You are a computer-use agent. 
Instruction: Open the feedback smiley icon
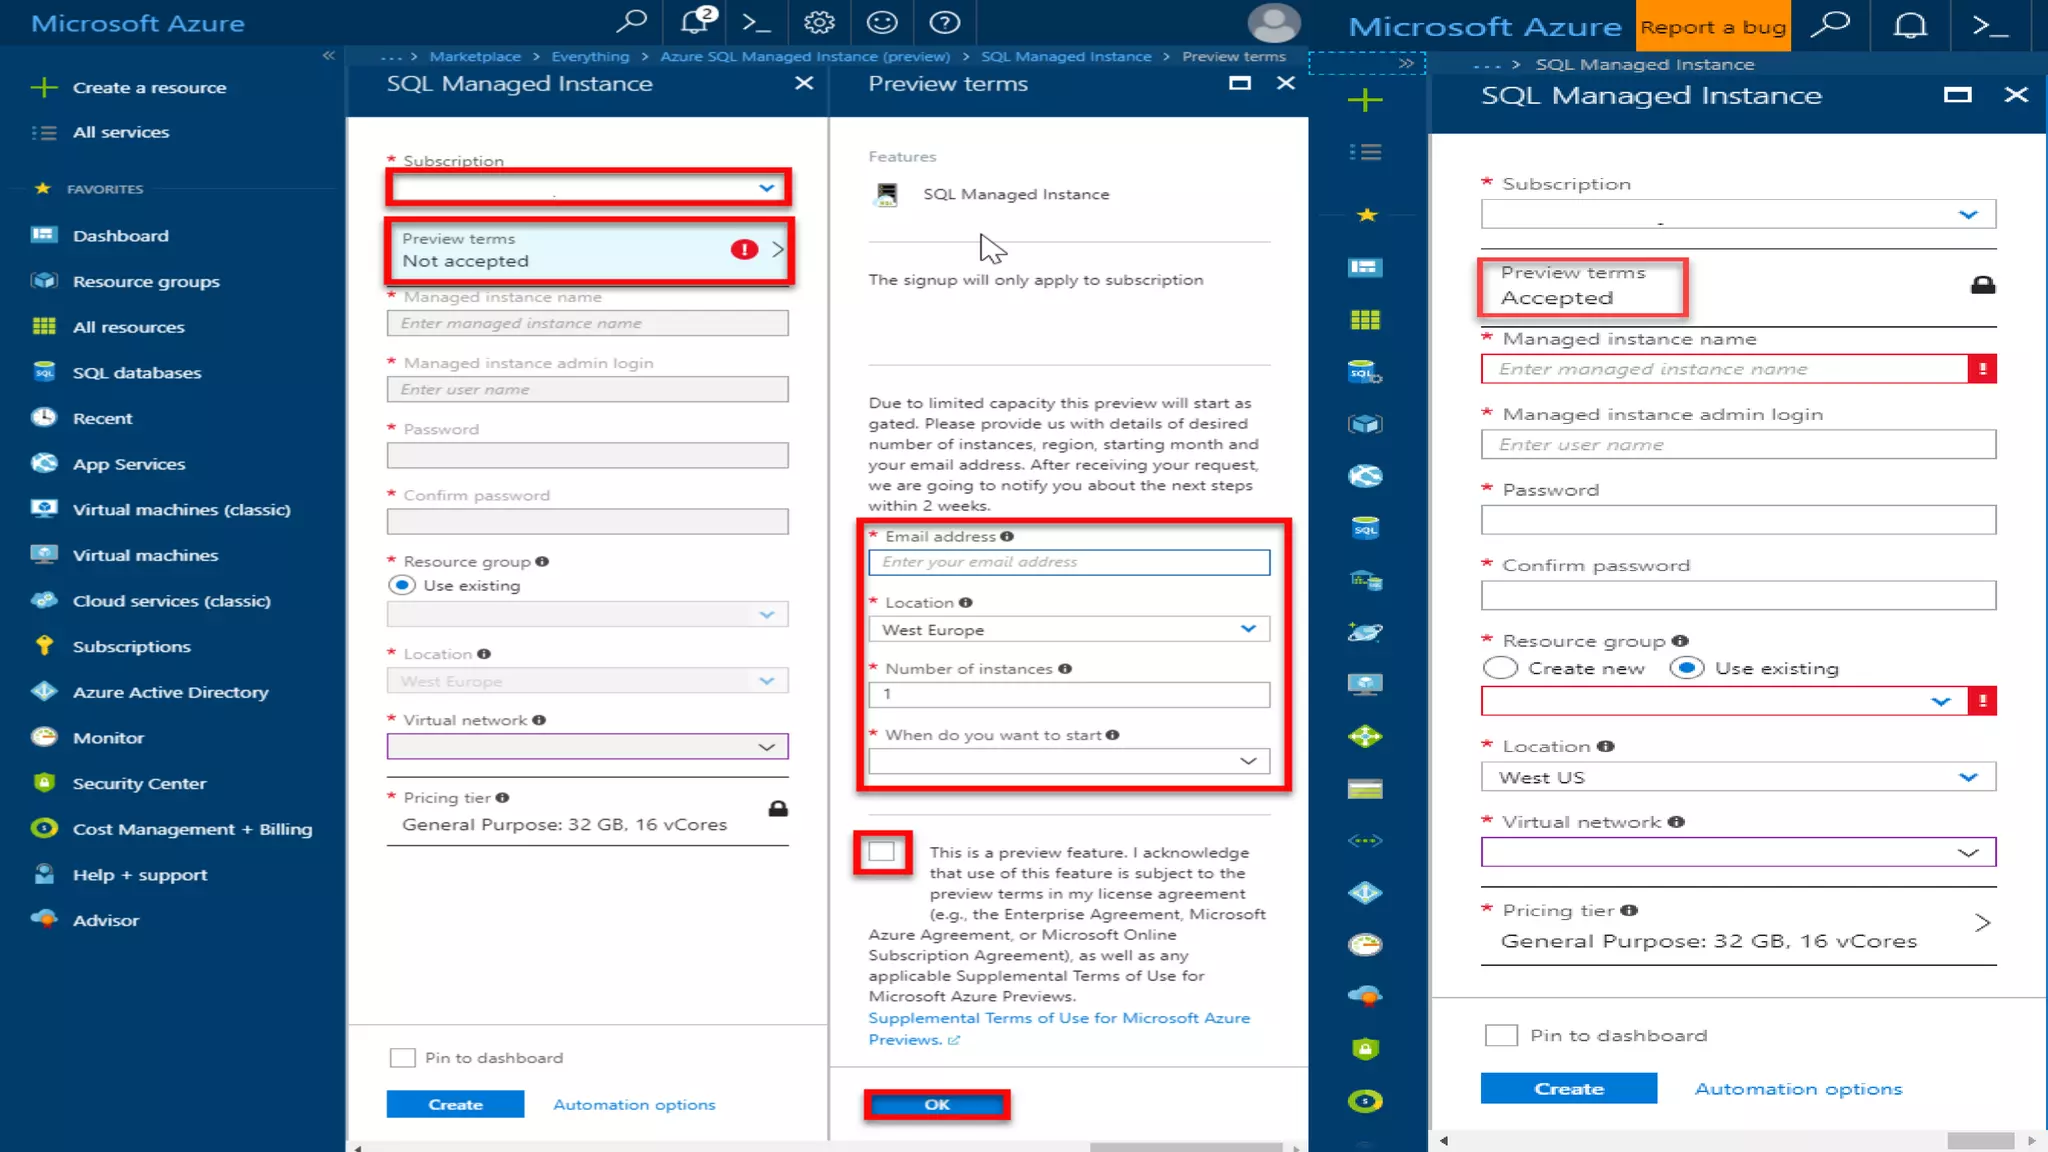tap(882, 22)
